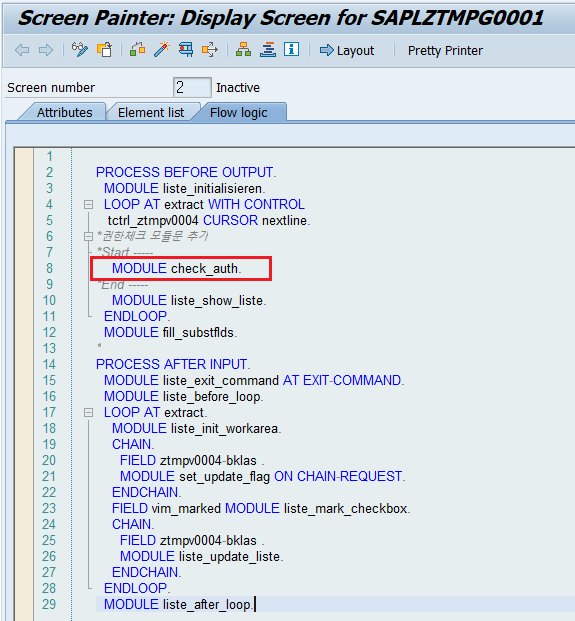Click the set_update_flag ON CHAIN-REQUEST line
The height and width of the screenshot is (621, 575).
click(x=263, y=476)
